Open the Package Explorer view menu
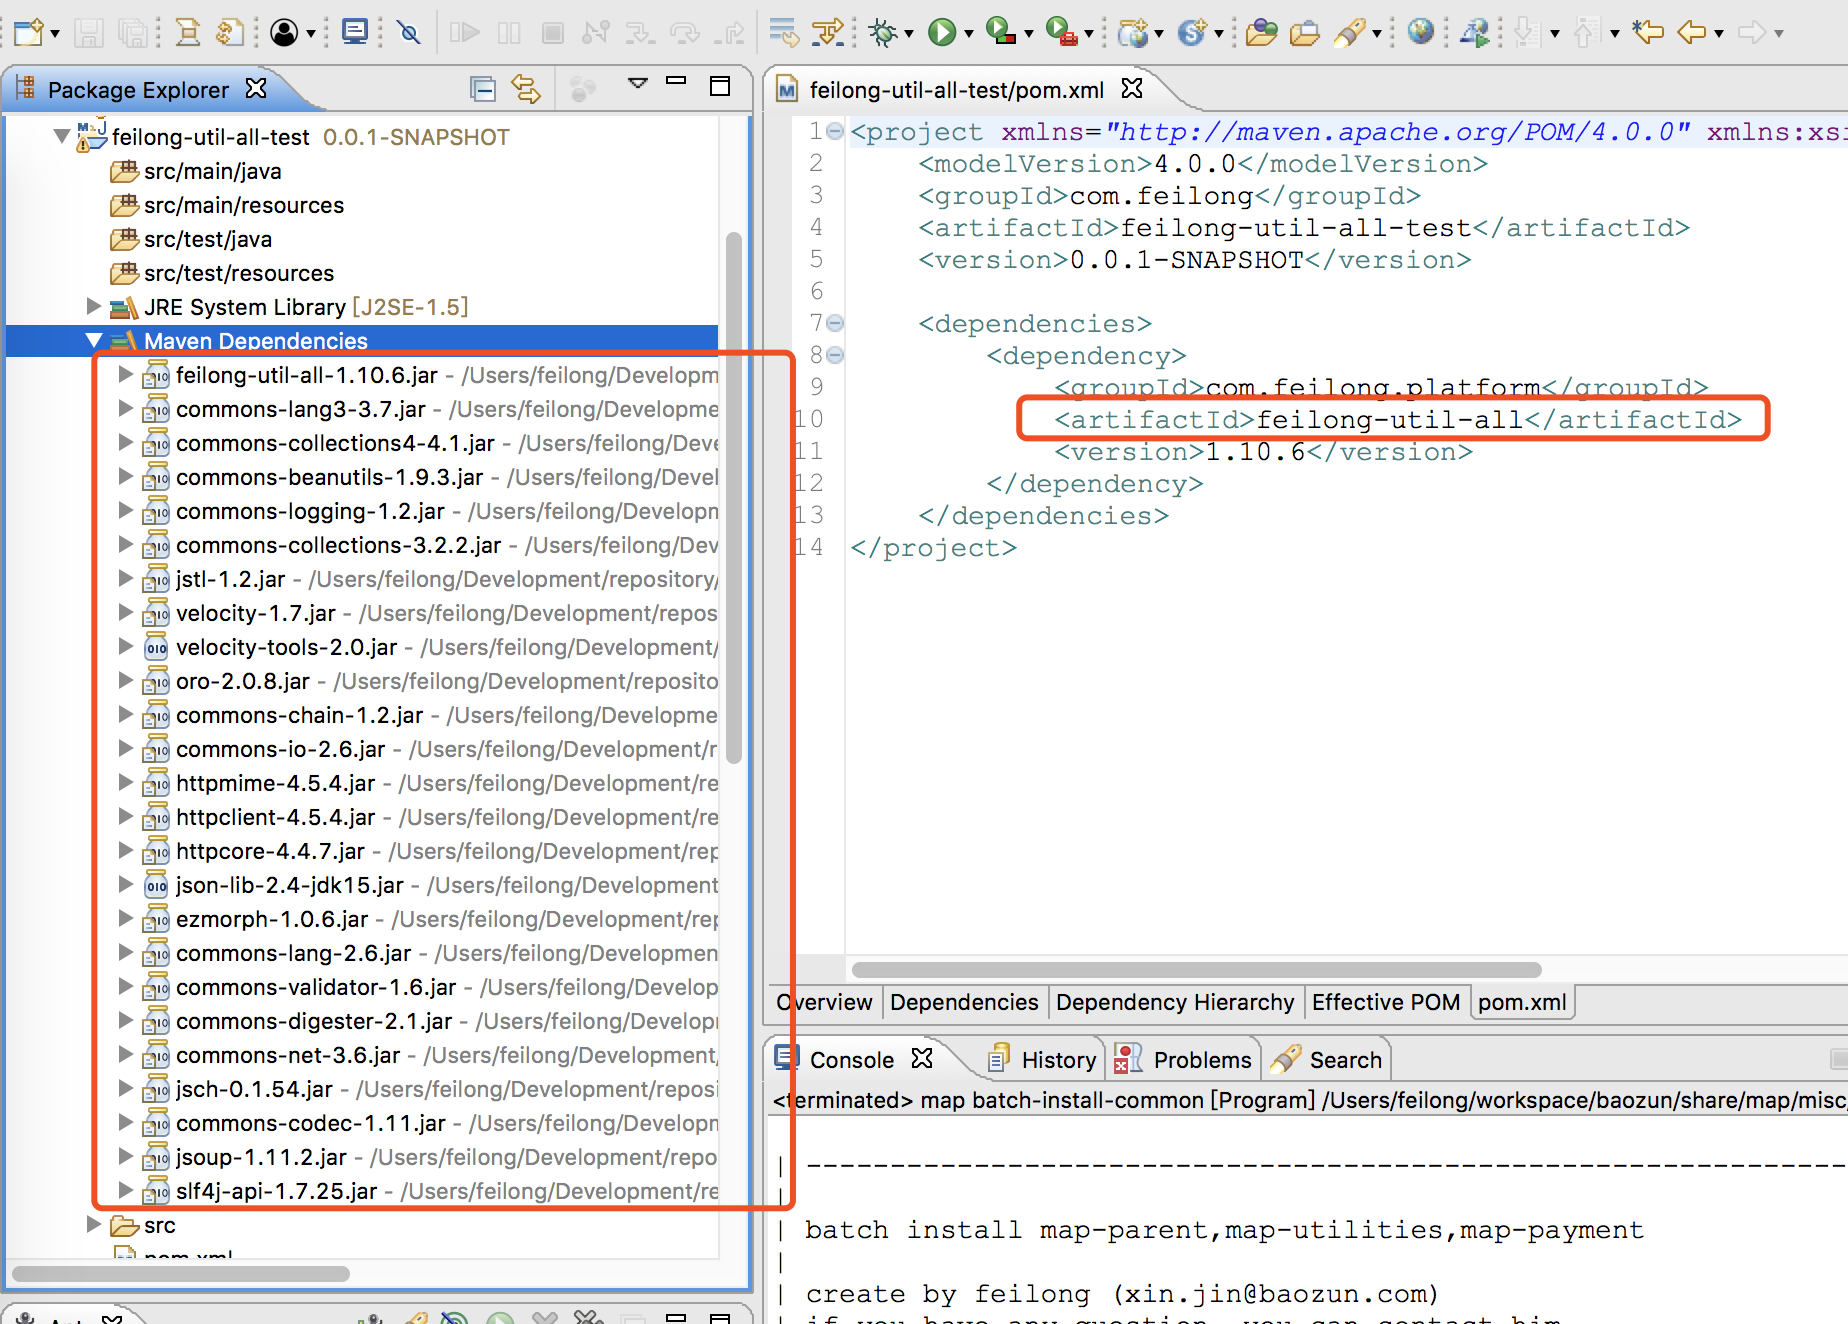 (x=638, y=85)
